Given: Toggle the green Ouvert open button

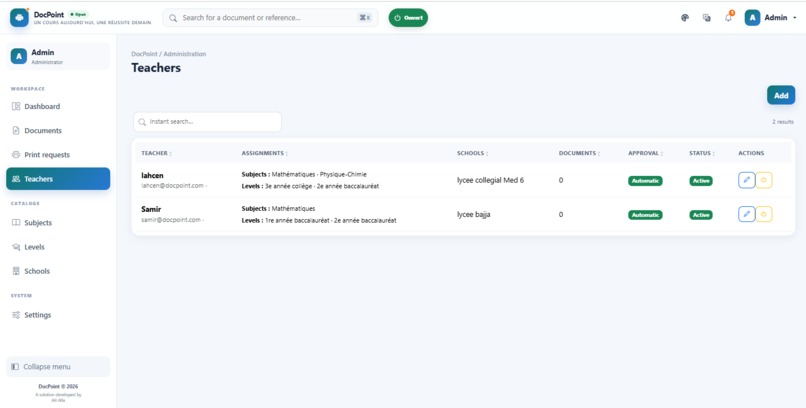Looking at the screenshot, I should 408,17.
